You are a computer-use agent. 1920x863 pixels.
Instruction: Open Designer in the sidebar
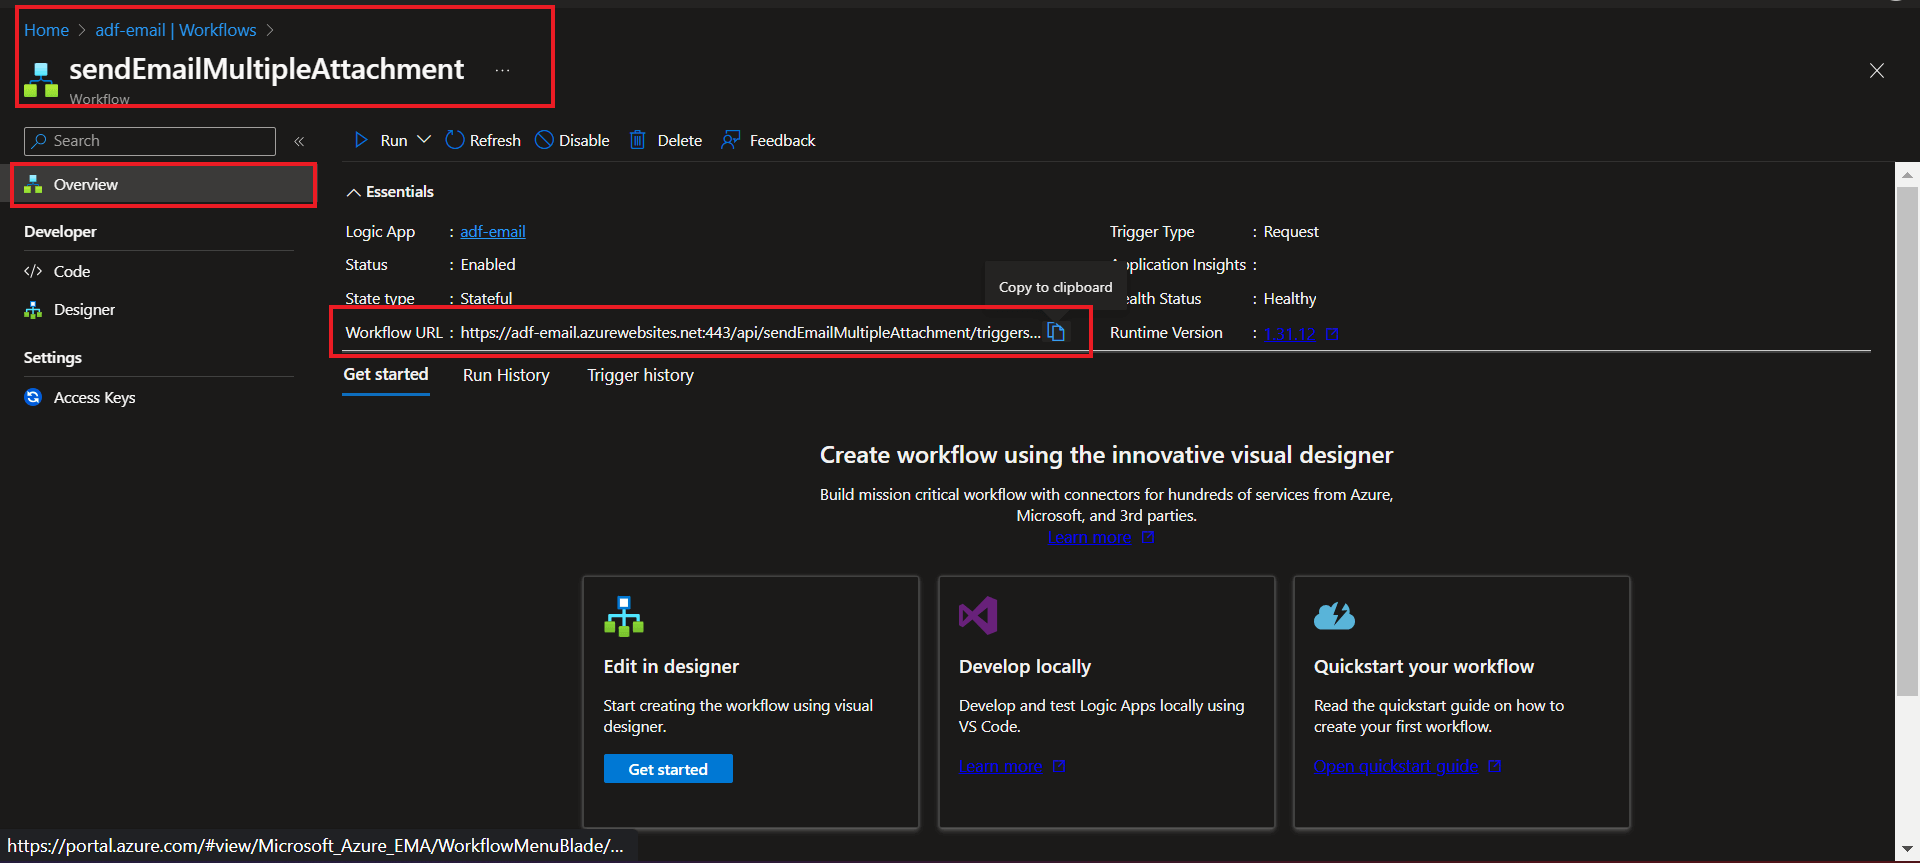point(84,310)
